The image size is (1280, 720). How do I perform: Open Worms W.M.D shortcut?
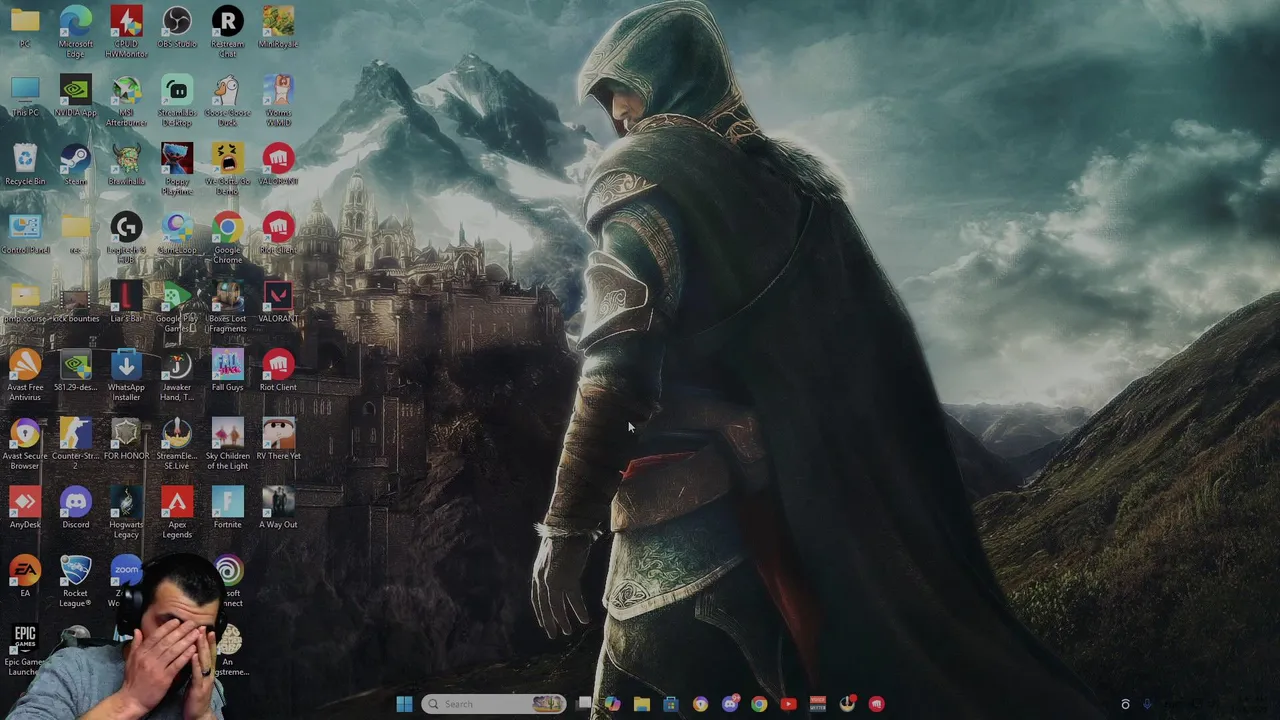tap(278, 100)
